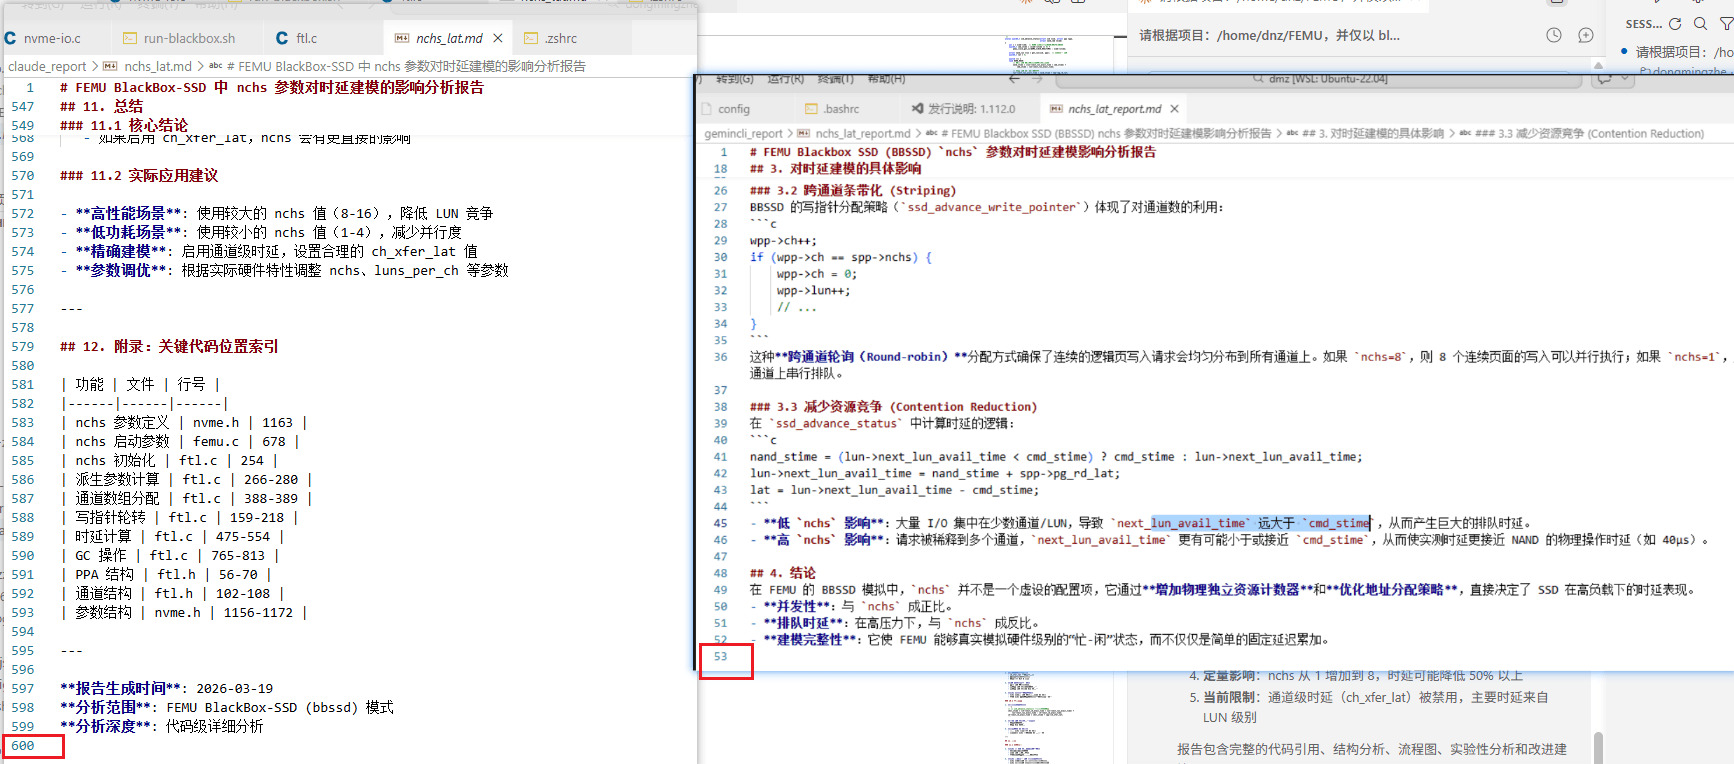Open the chat icon in front title bar

(1604, 78)
